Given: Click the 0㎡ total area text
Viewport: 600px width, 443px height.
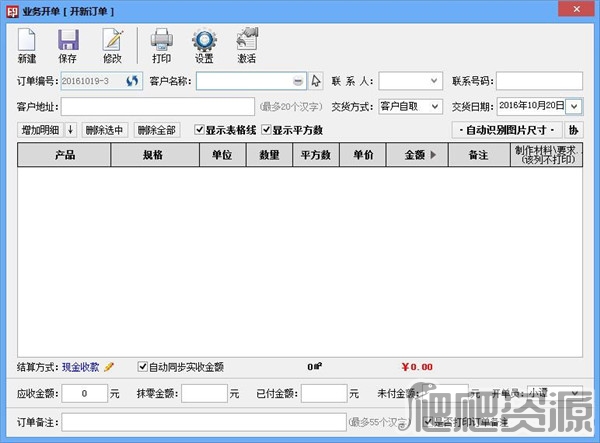Looking at the screenshot, I should [x=315, y=366].
